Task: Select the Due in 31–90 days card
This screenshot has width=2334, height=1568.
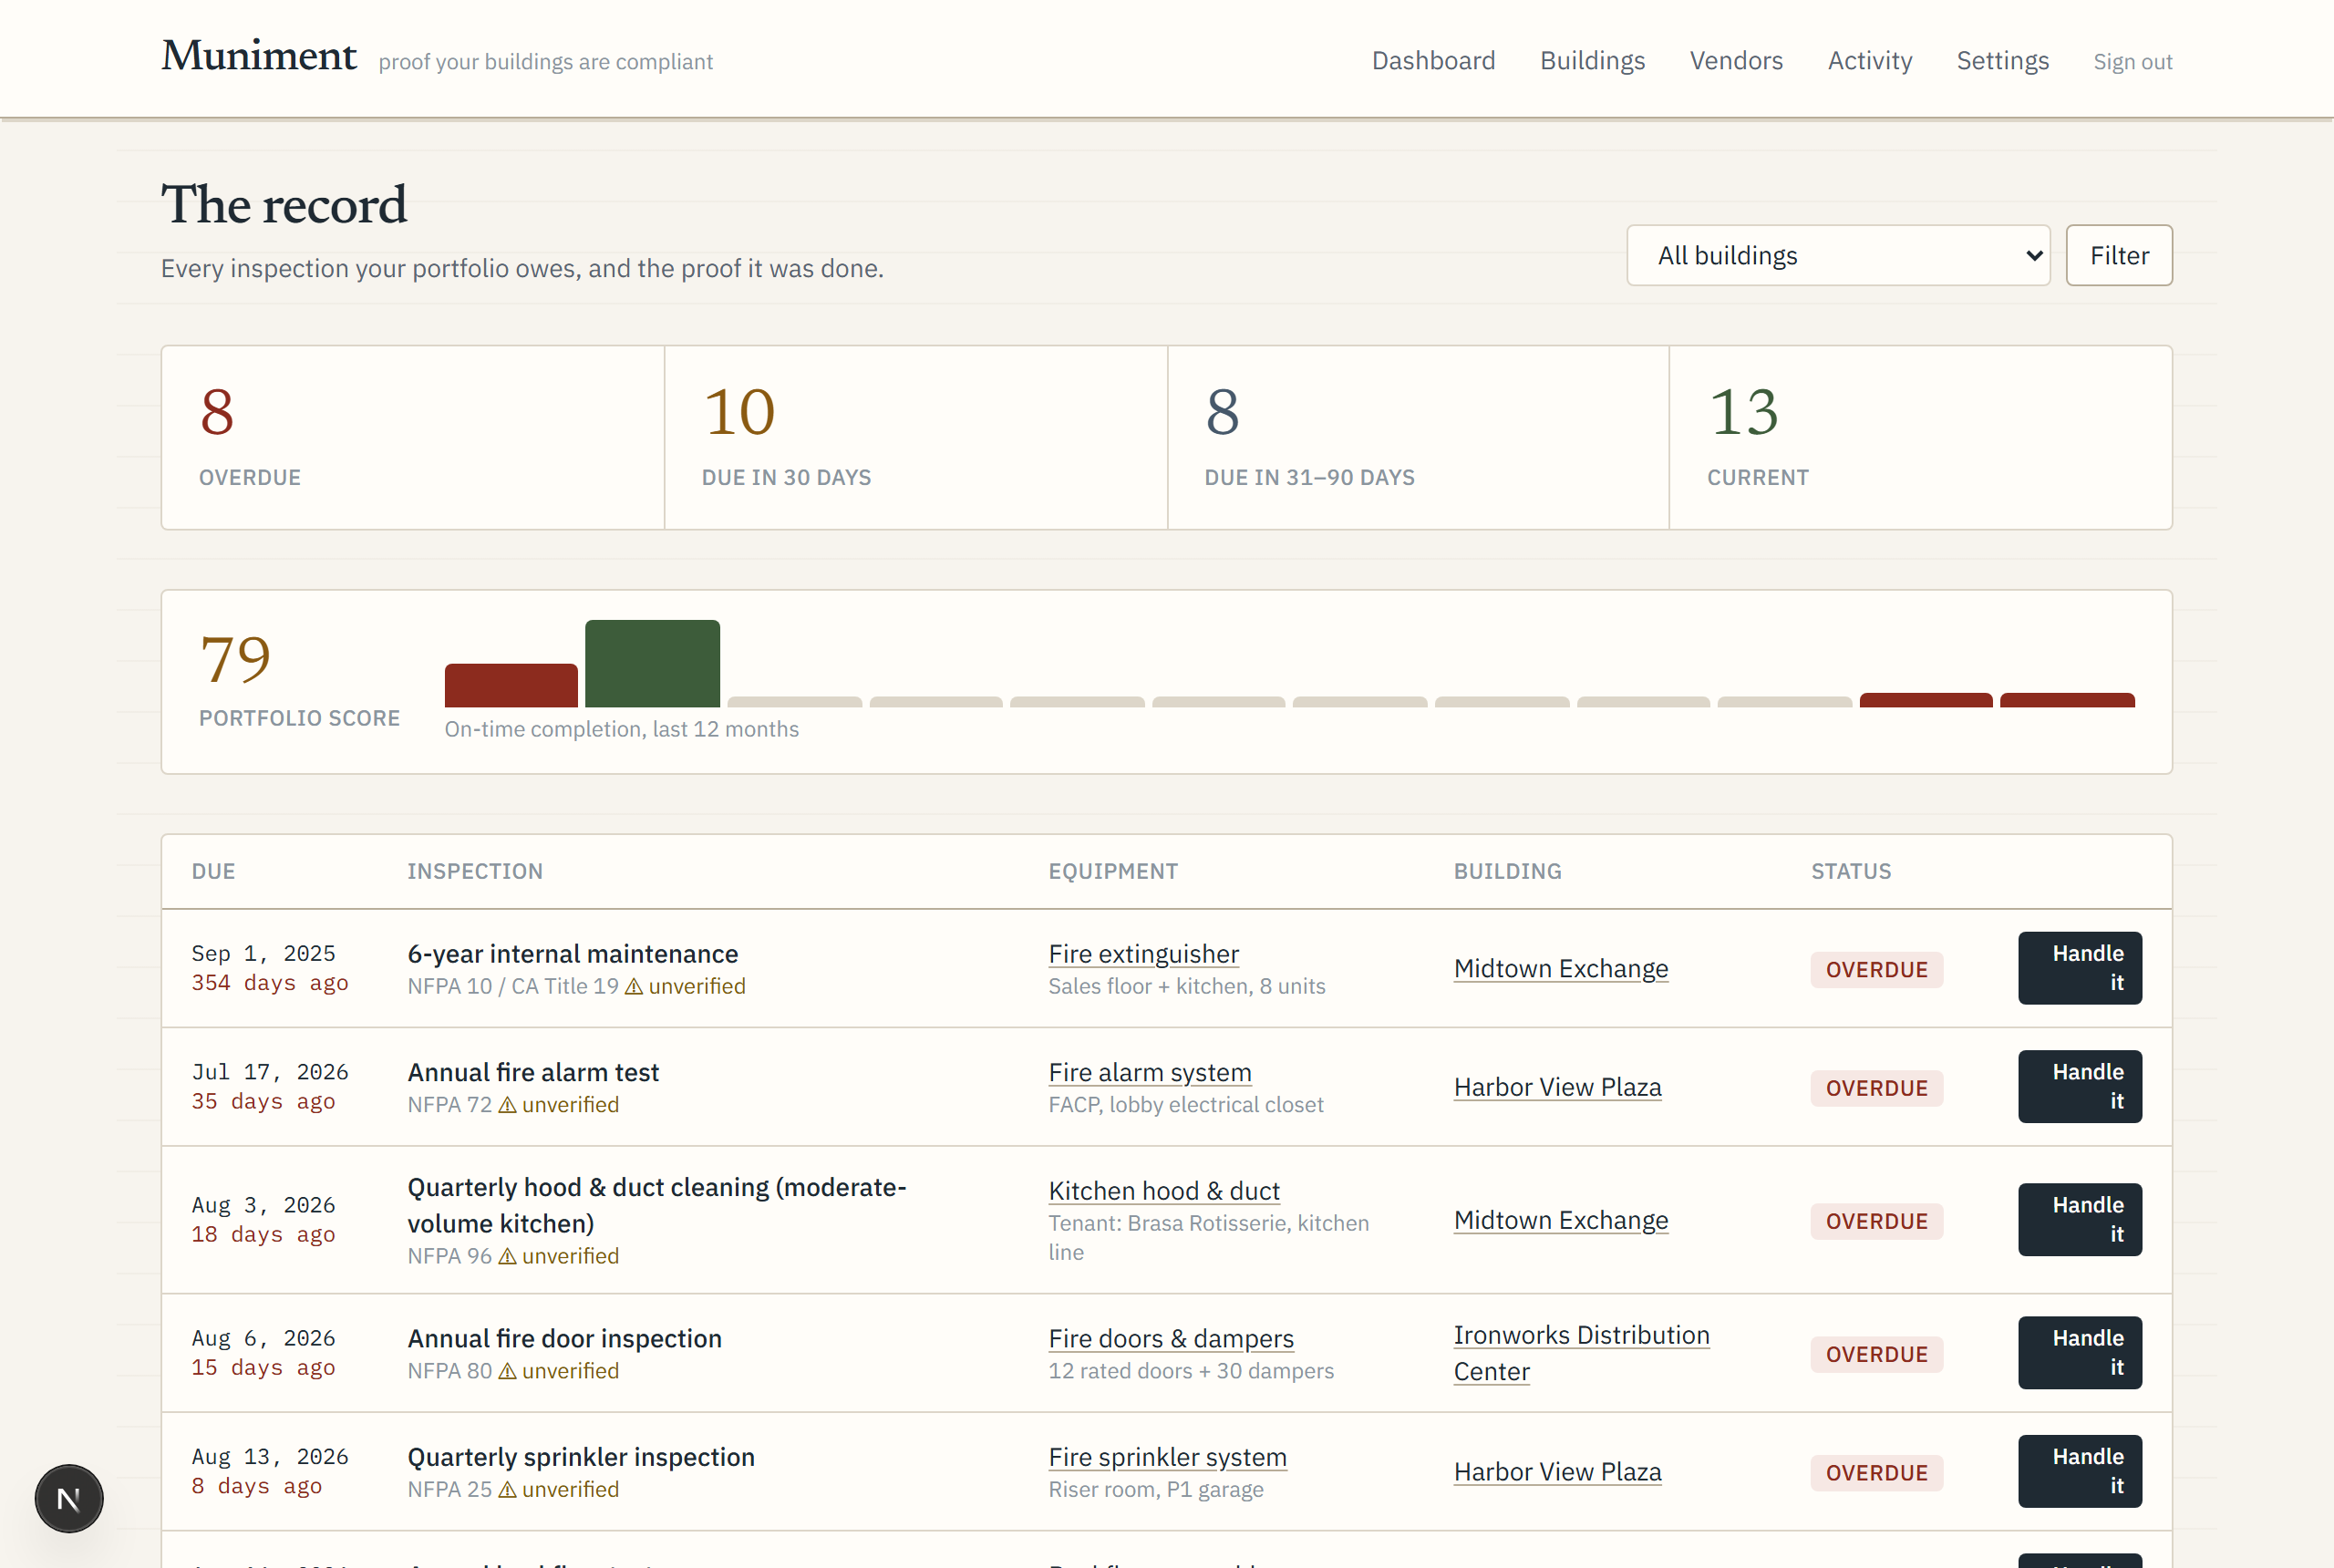Action: (x=1418, y=437)
